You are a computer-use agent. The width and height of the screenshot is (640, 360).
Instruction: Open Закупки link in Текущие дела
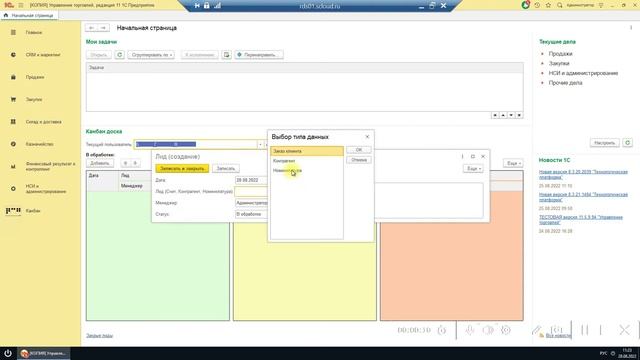[x=559, y=63]
